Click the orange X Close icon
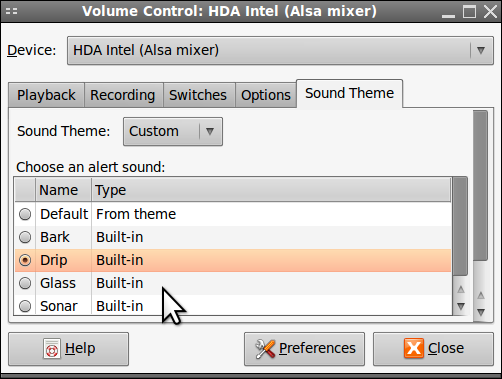This screenshot has height=379, width=502. pos(414,348)
